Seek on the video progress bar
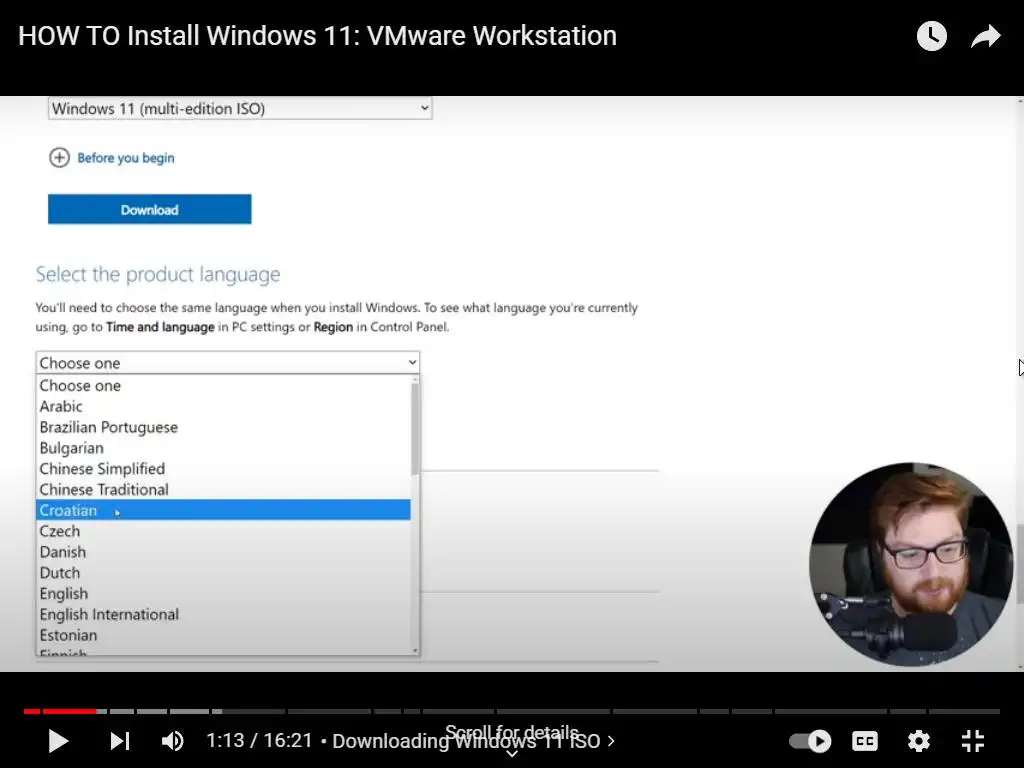Screen dimensions: 1024x768 511,711
